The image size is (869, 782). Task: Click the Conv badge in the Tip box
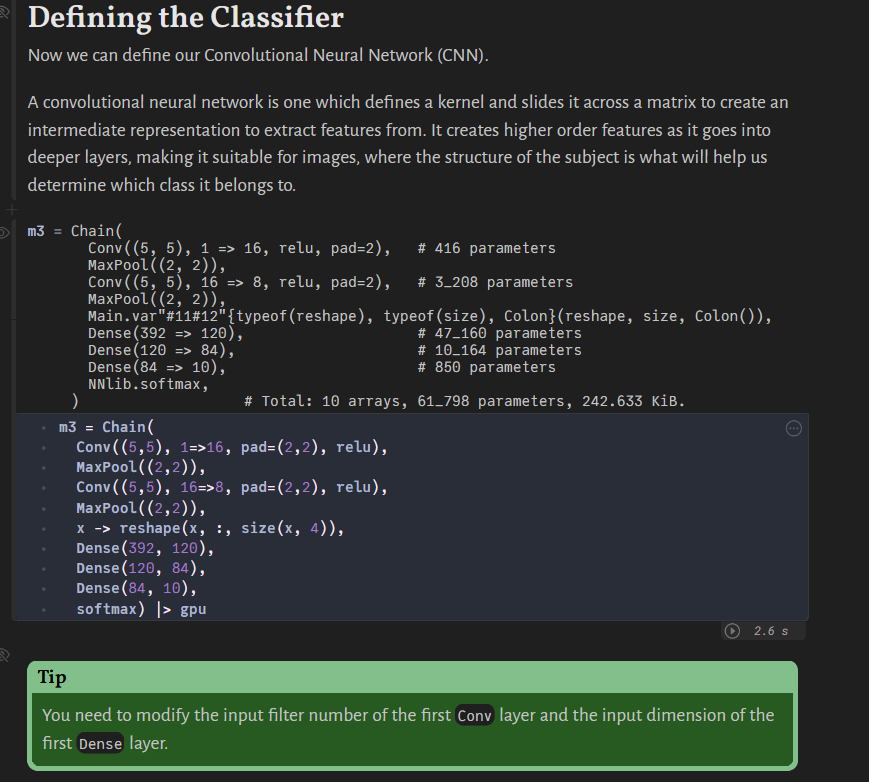pos(474,715)
